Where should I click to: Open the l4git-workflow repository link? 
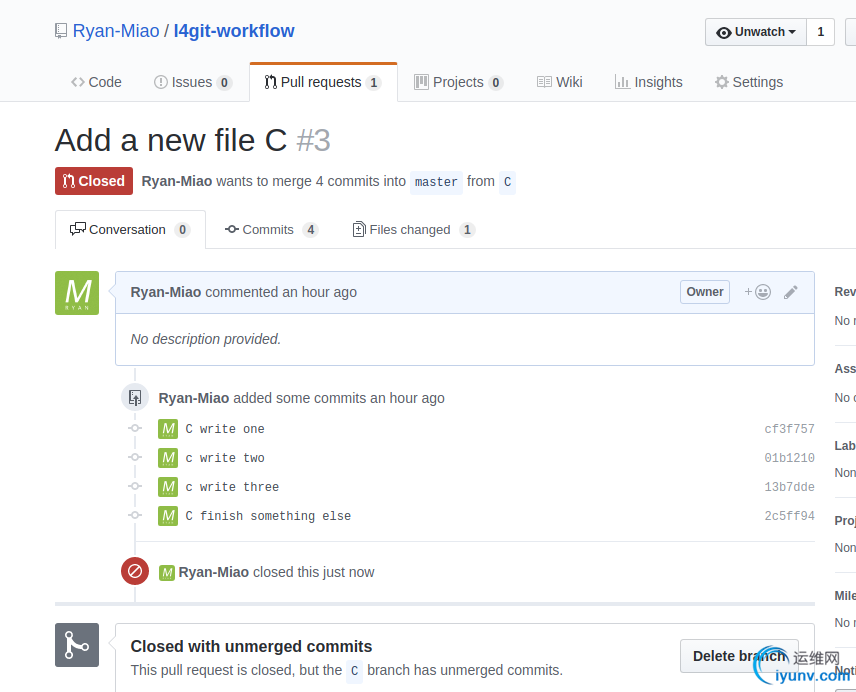(234, 31)
